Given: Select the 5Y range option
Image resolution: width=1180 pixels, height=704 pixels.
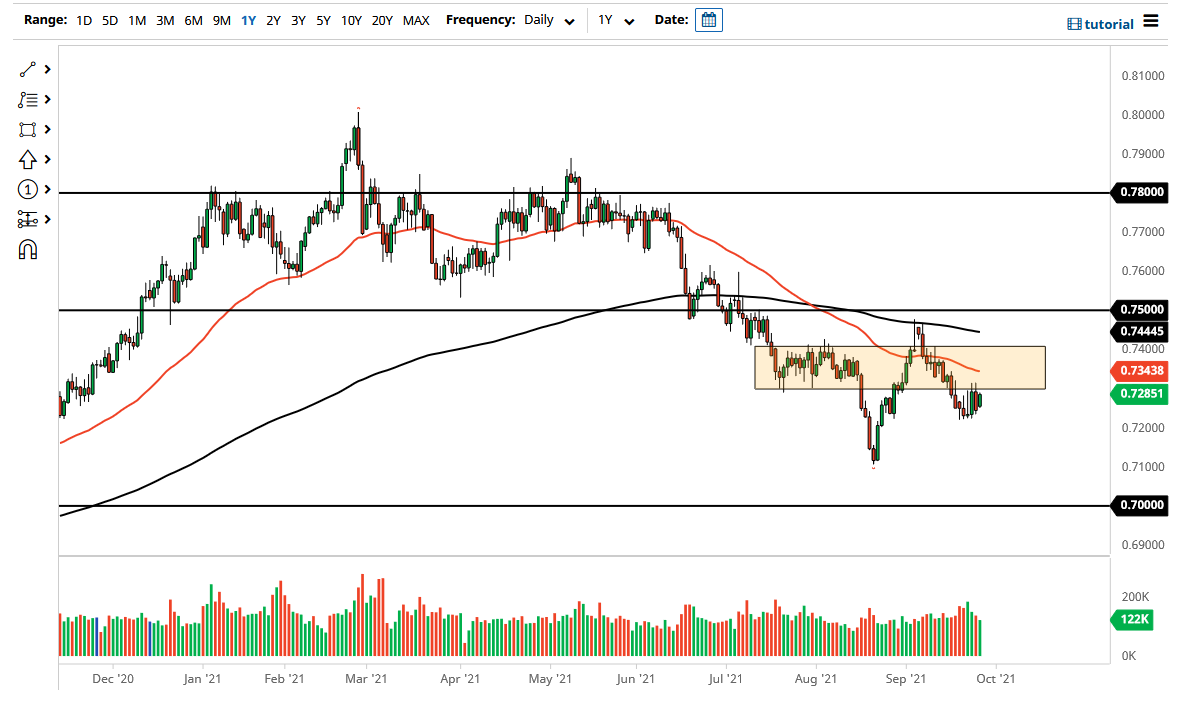Looking at the screenshot, I should pos(323,20).
